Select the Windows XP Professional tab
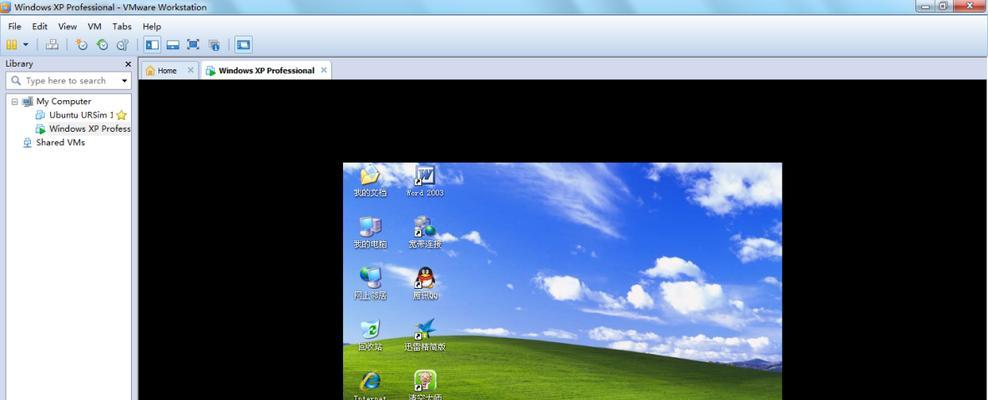The image size is (988, 400). (x=266, y=71)
